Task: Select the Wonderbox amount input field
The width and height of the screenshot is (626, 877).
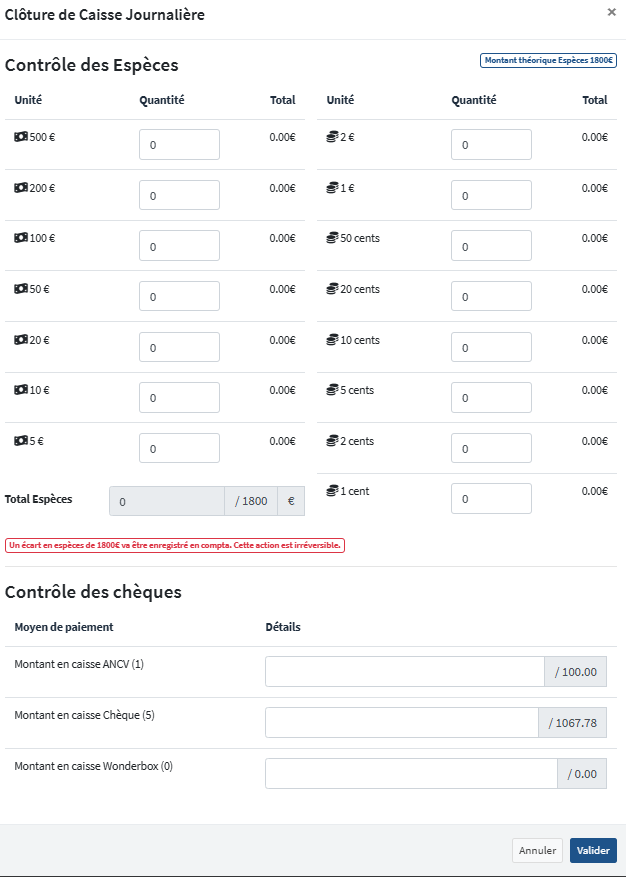Action: tap(410, 774)
